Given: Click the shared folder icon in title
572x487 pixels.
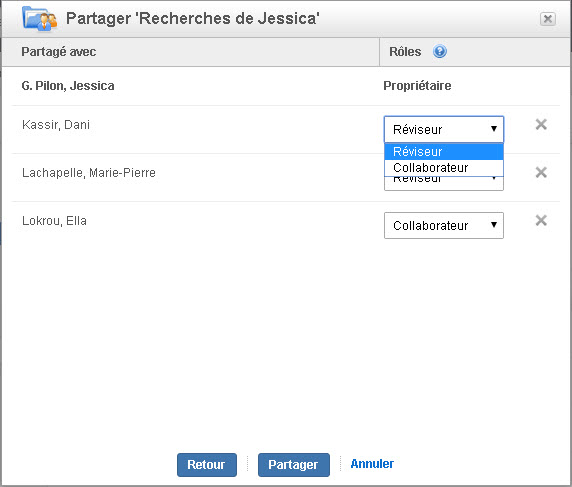Looking at the screenshot, I should (x=40, y=18).
